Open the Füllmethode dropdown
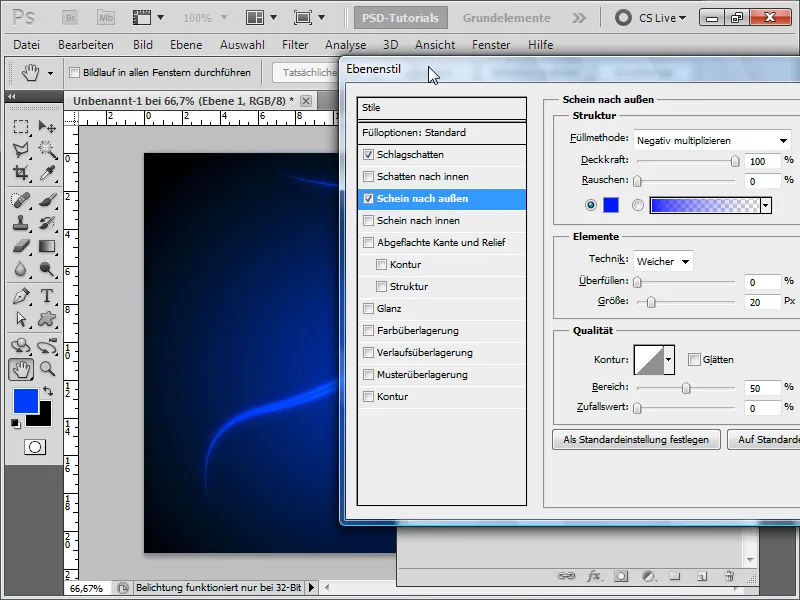The image size is (800, 600). (712, 140)
